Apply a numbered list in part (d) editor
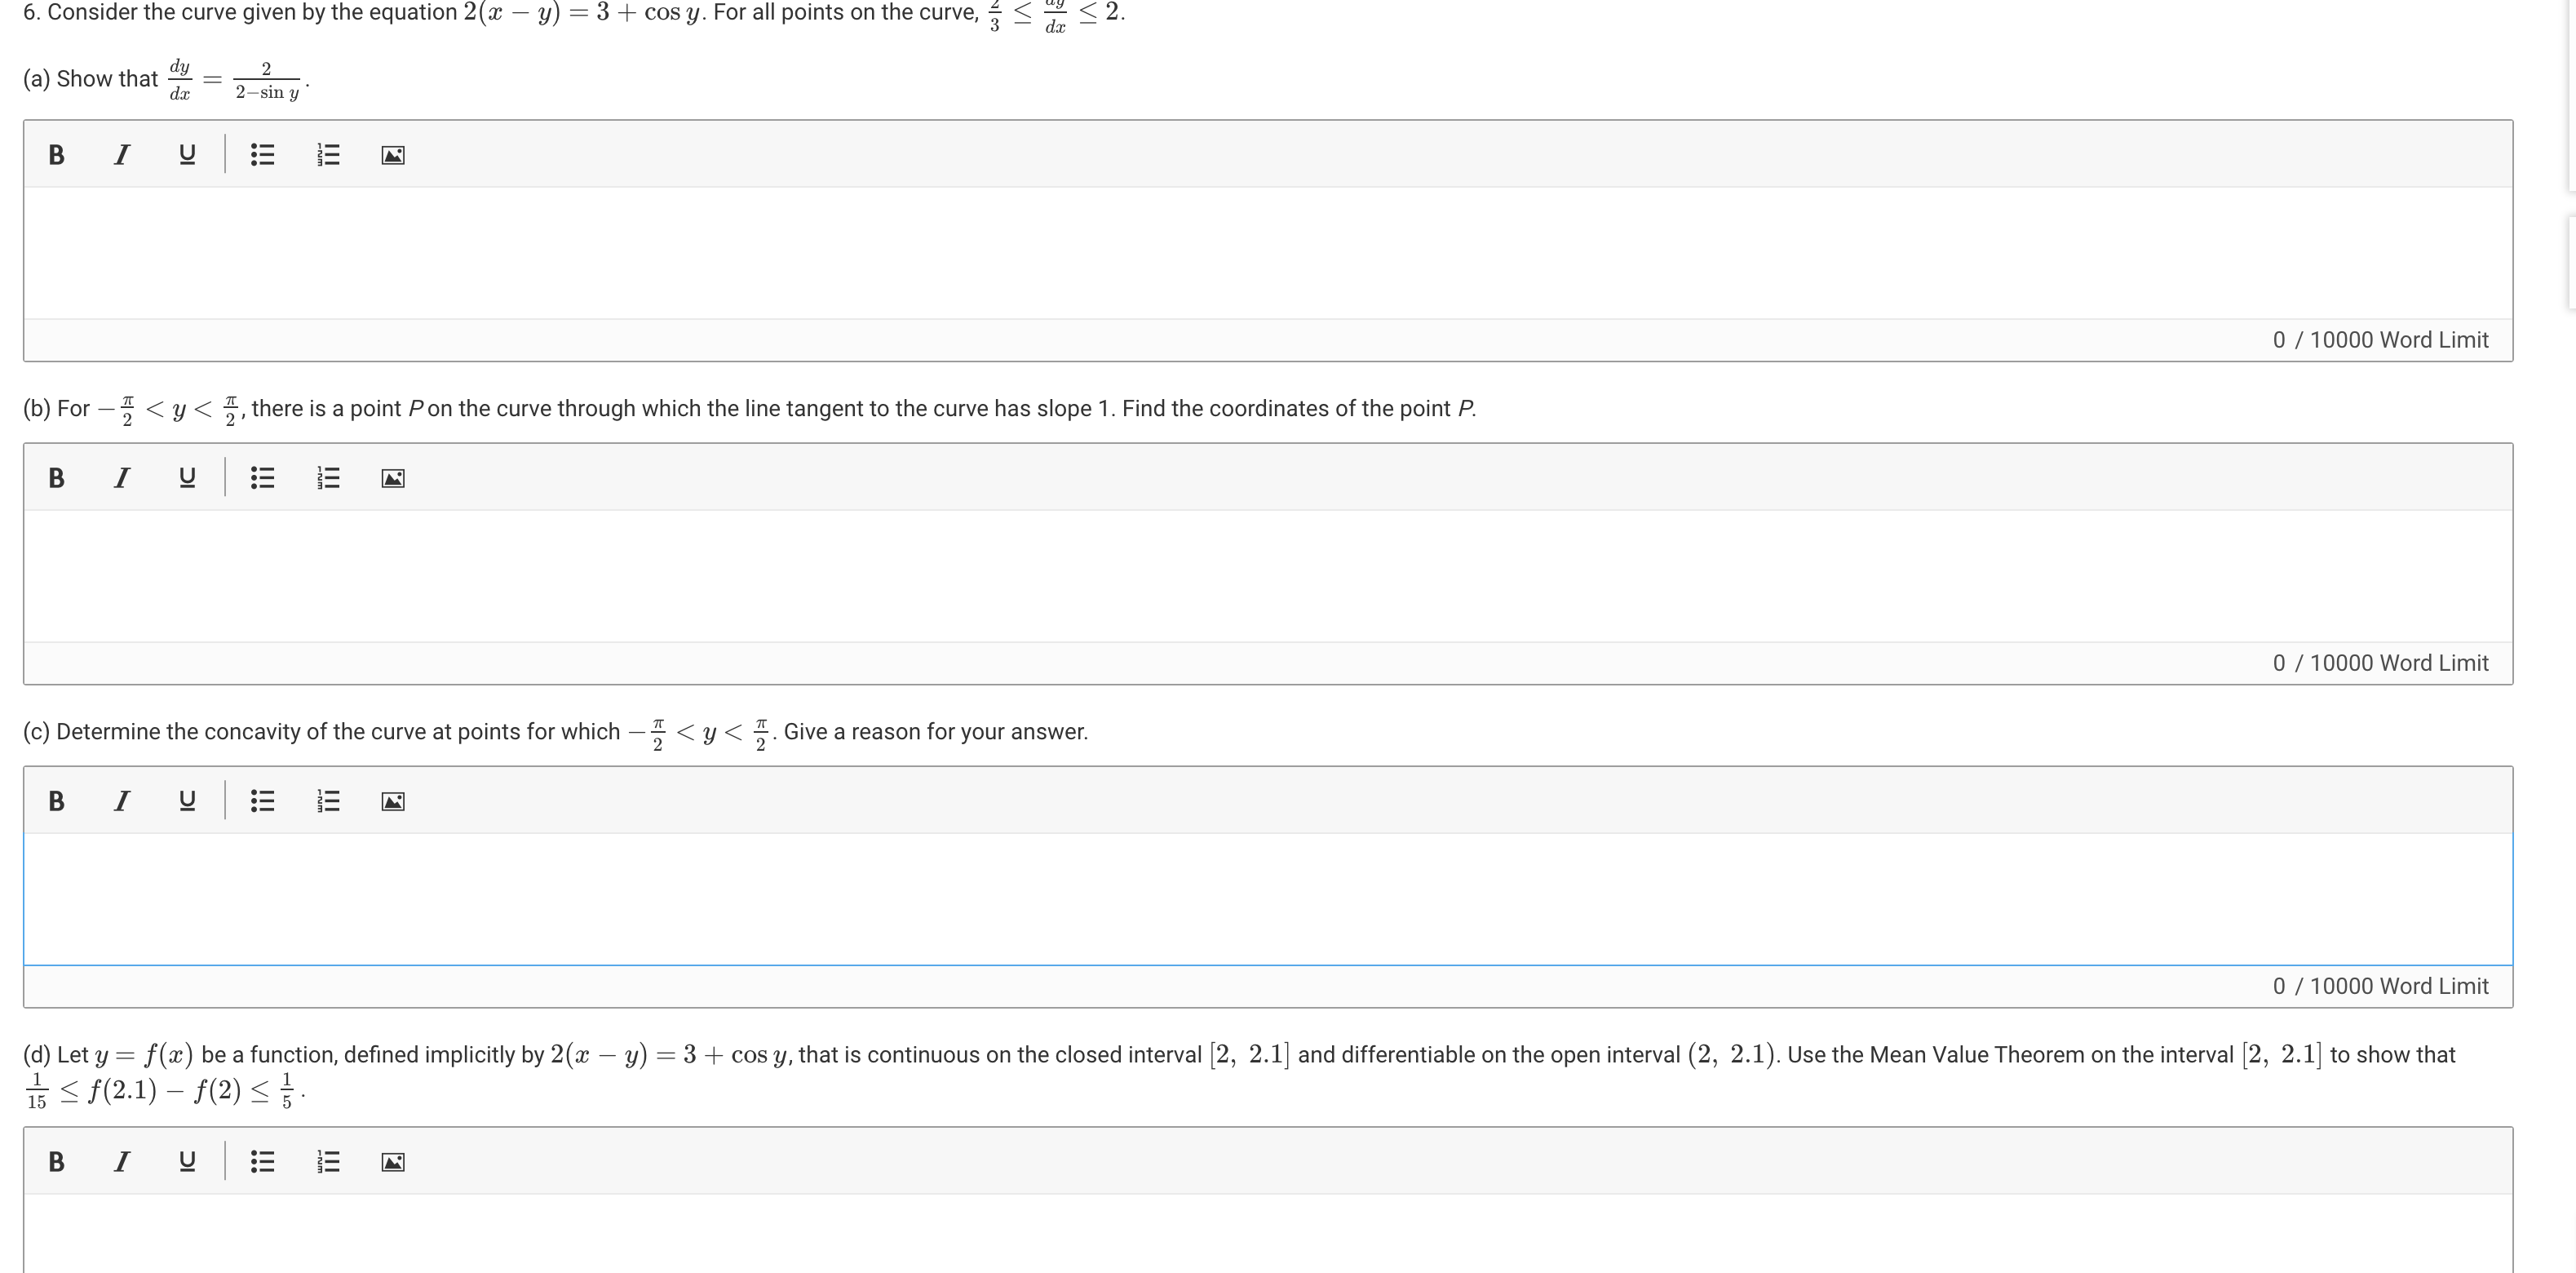2576x1273 pixels. [x=327, y=1161]
